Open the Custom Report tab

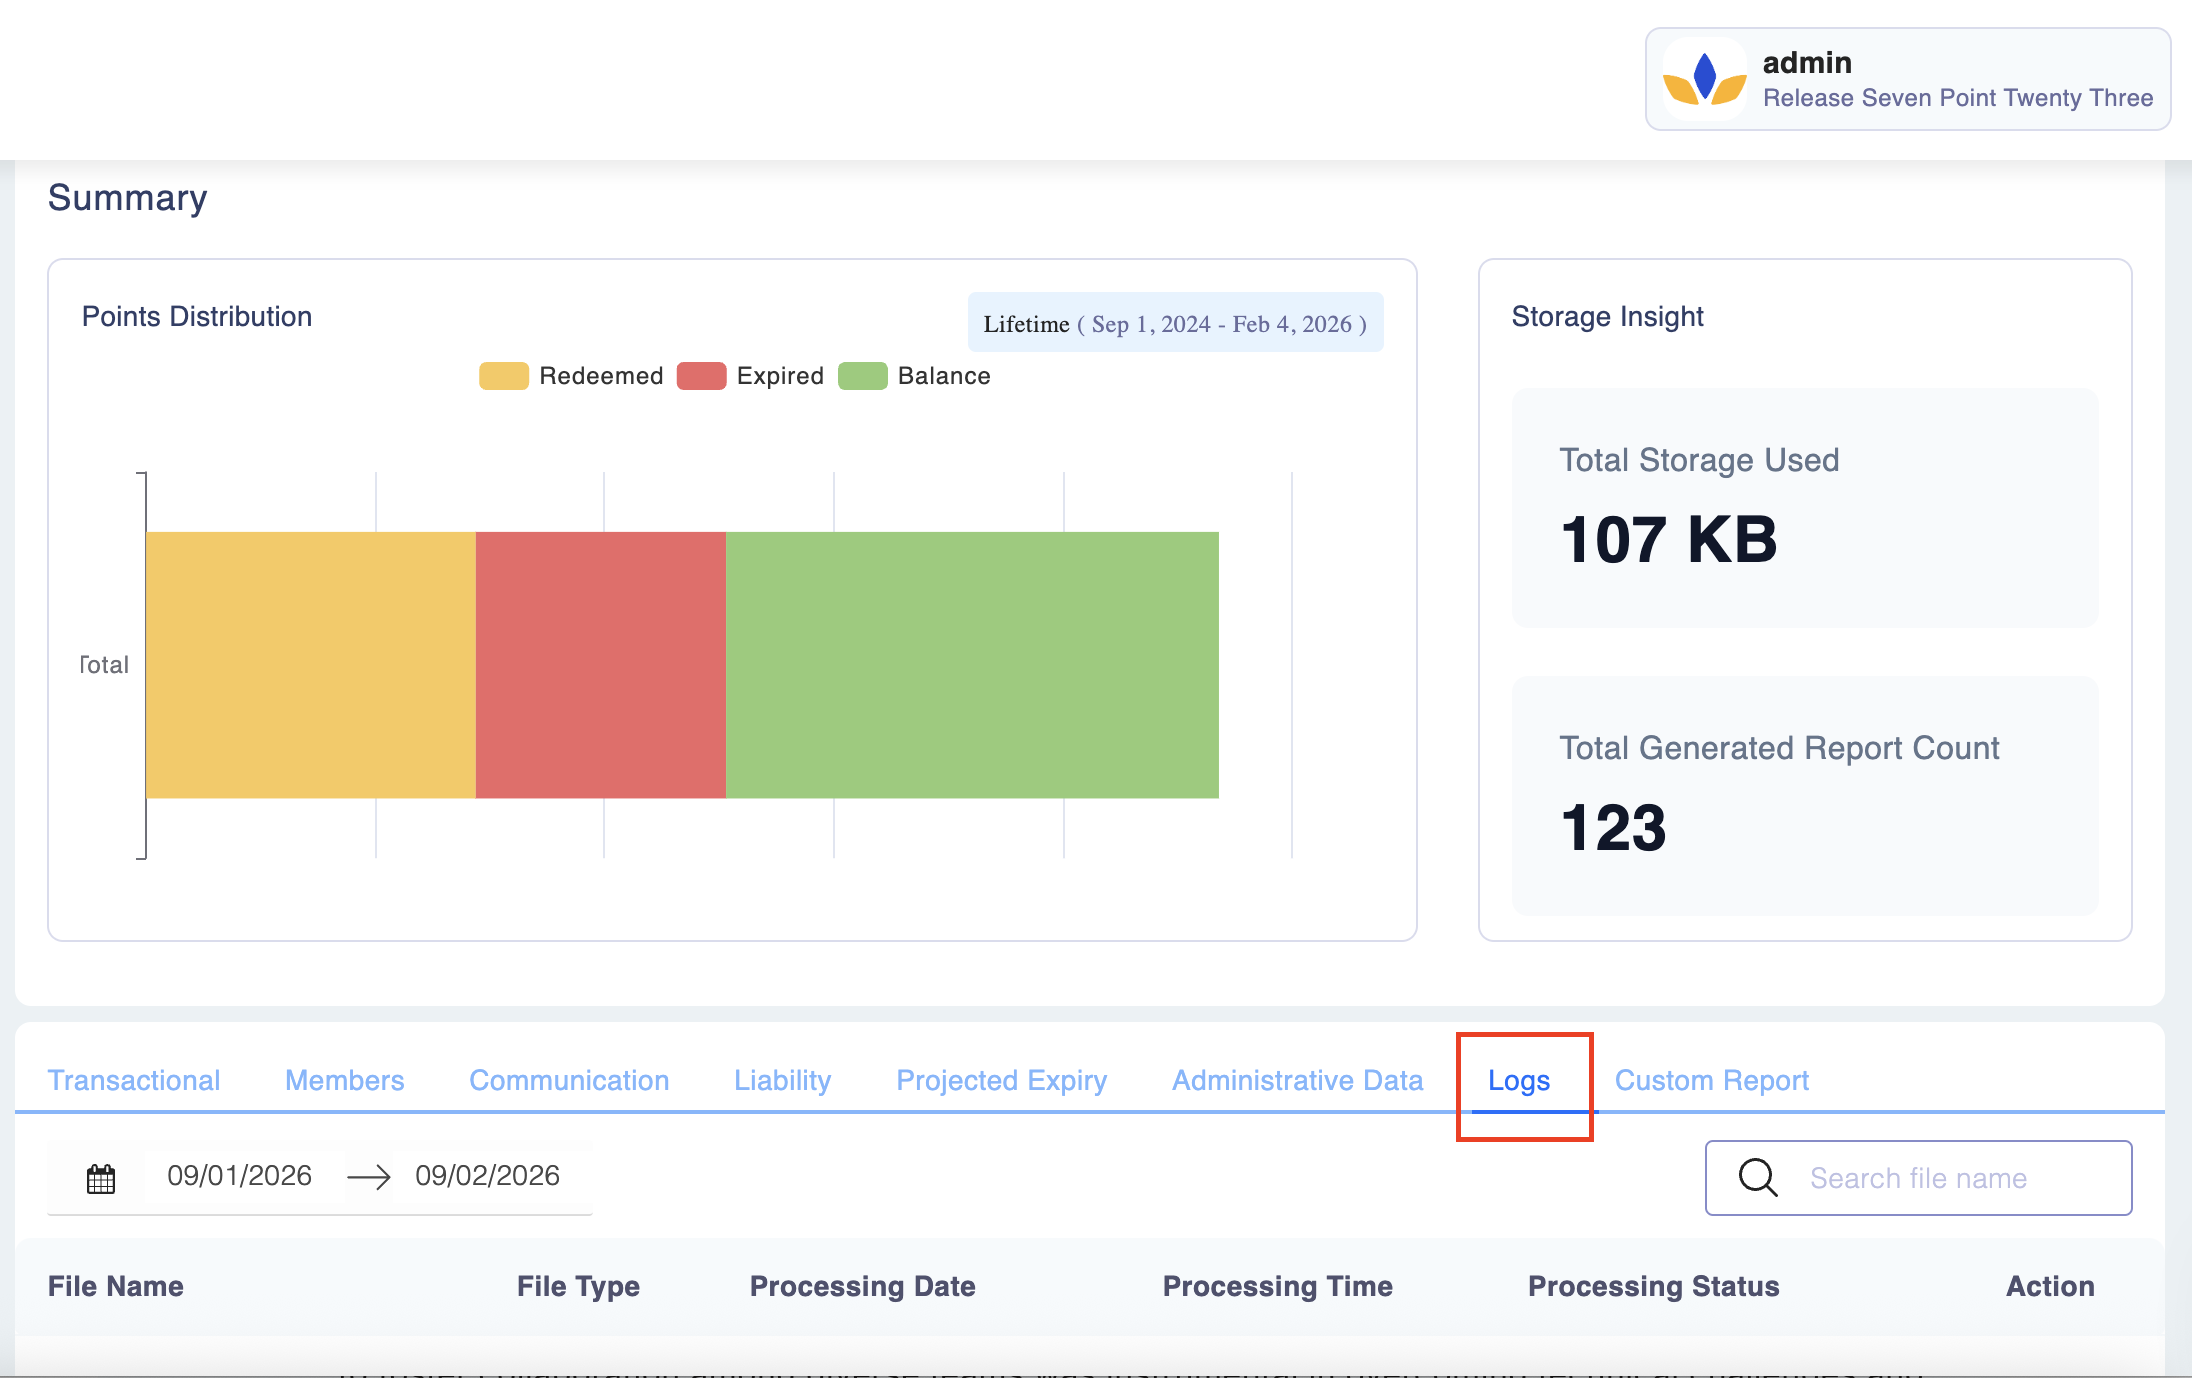tap(1711, 1080)
